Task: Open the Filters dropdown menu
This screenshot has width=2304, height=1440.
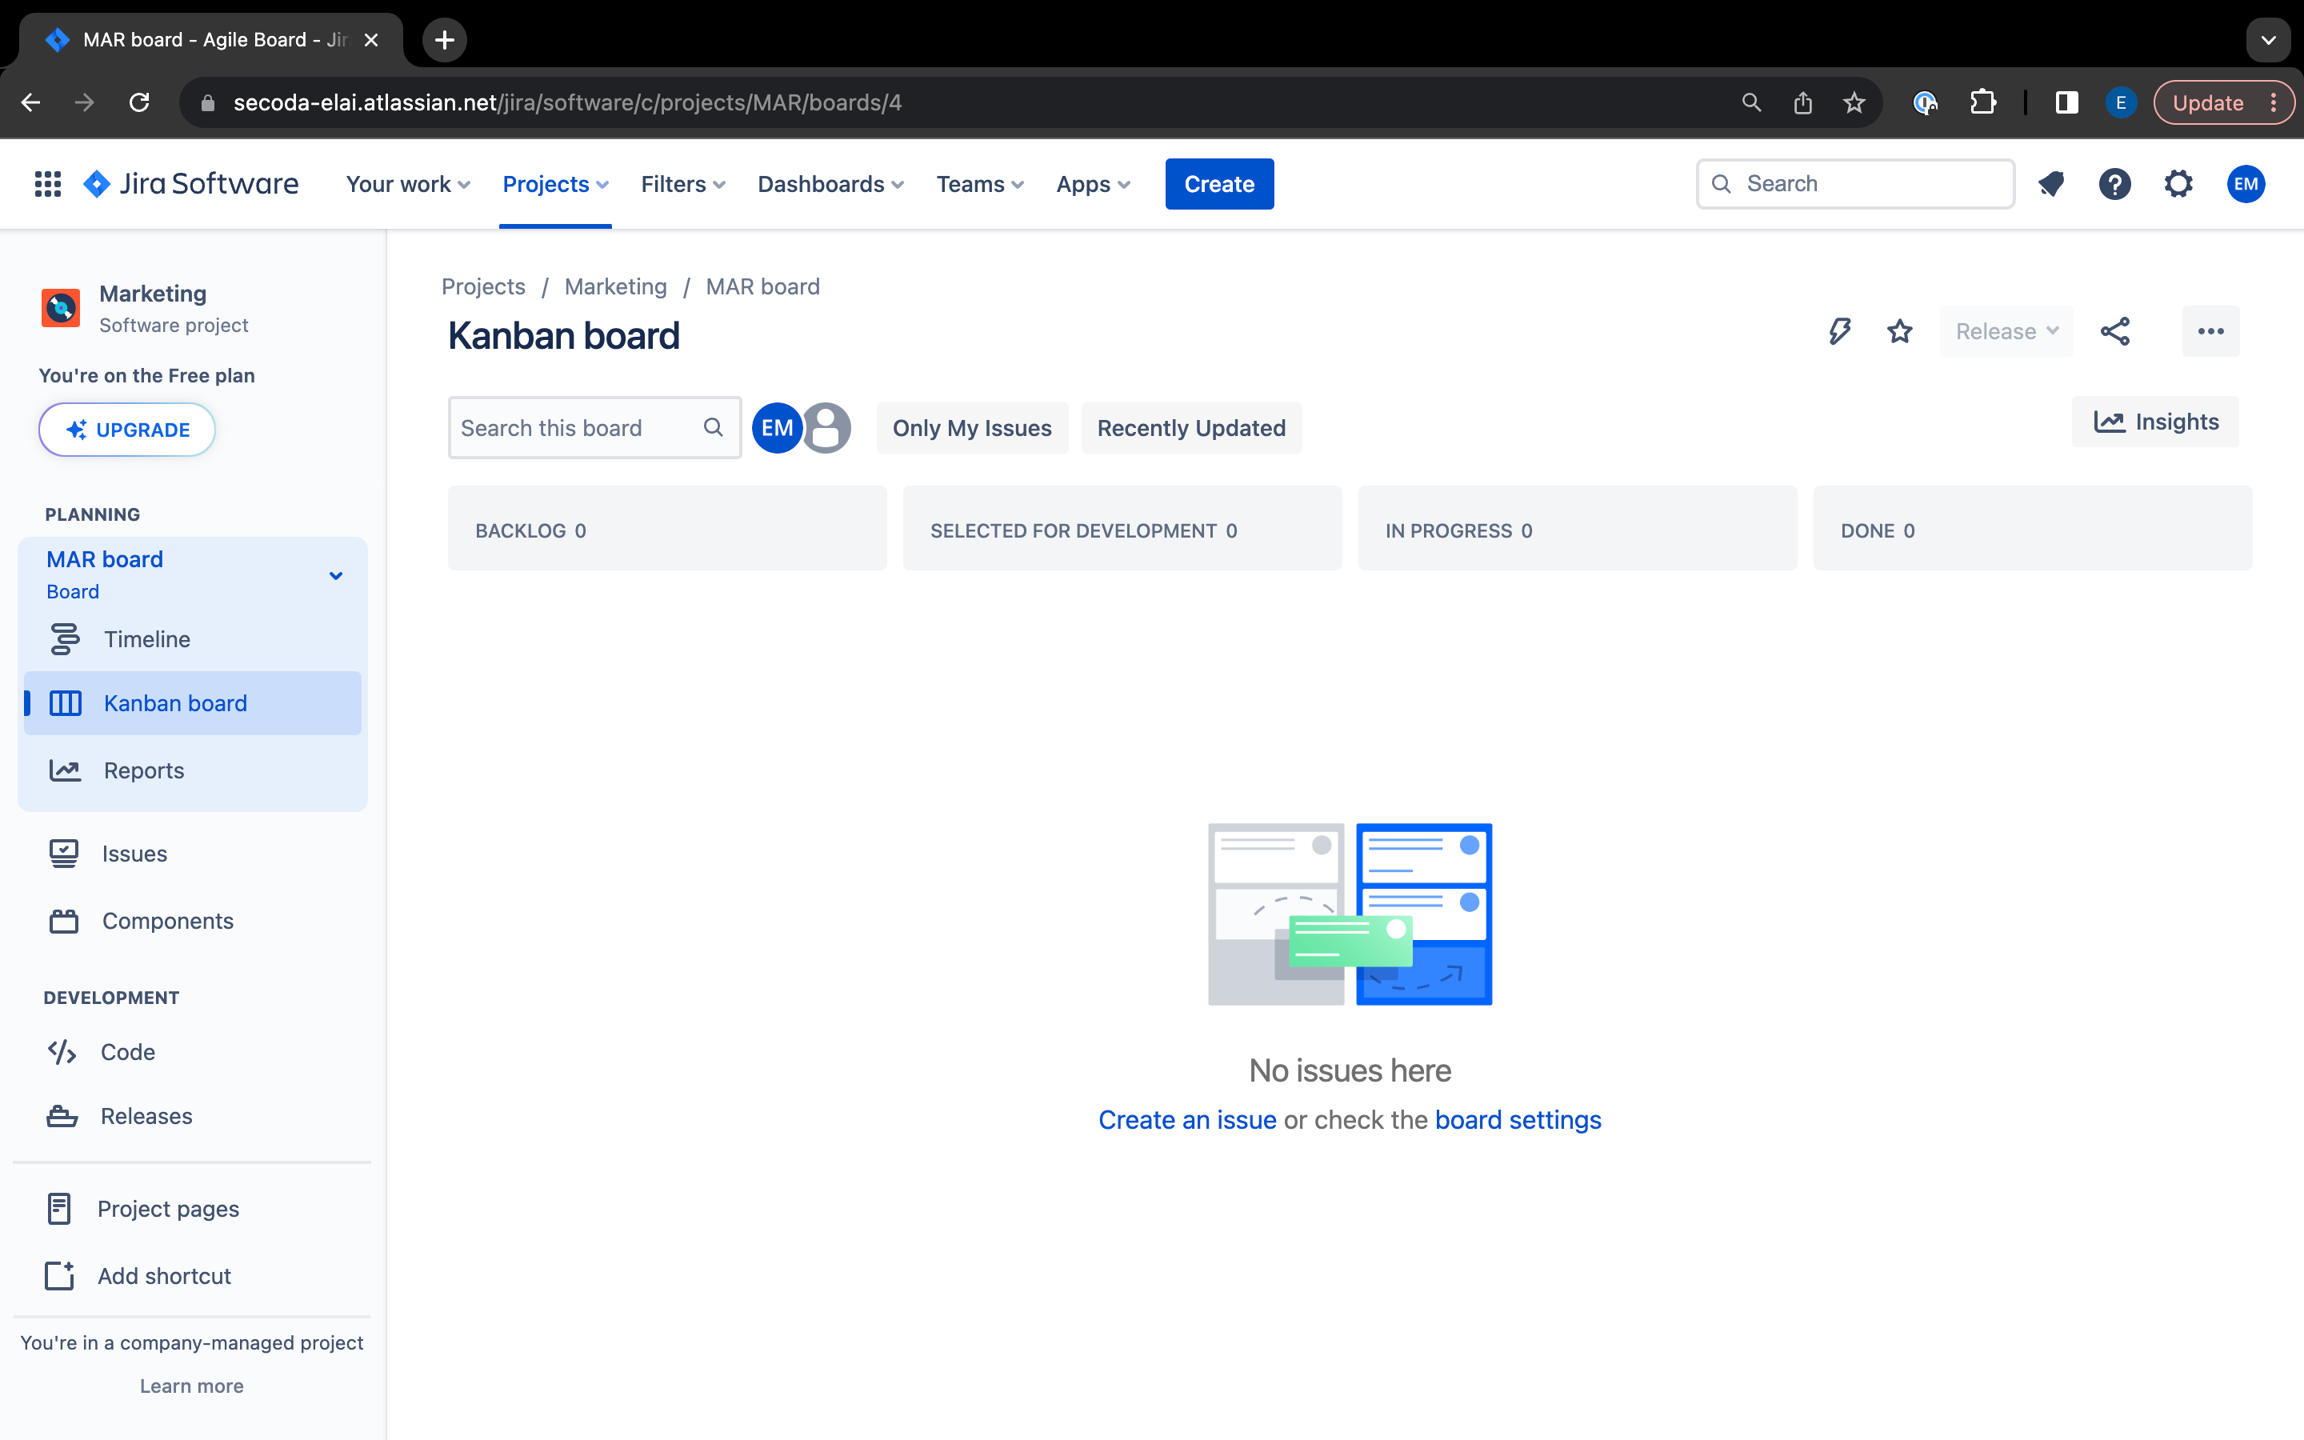Action: pos(683,184)
